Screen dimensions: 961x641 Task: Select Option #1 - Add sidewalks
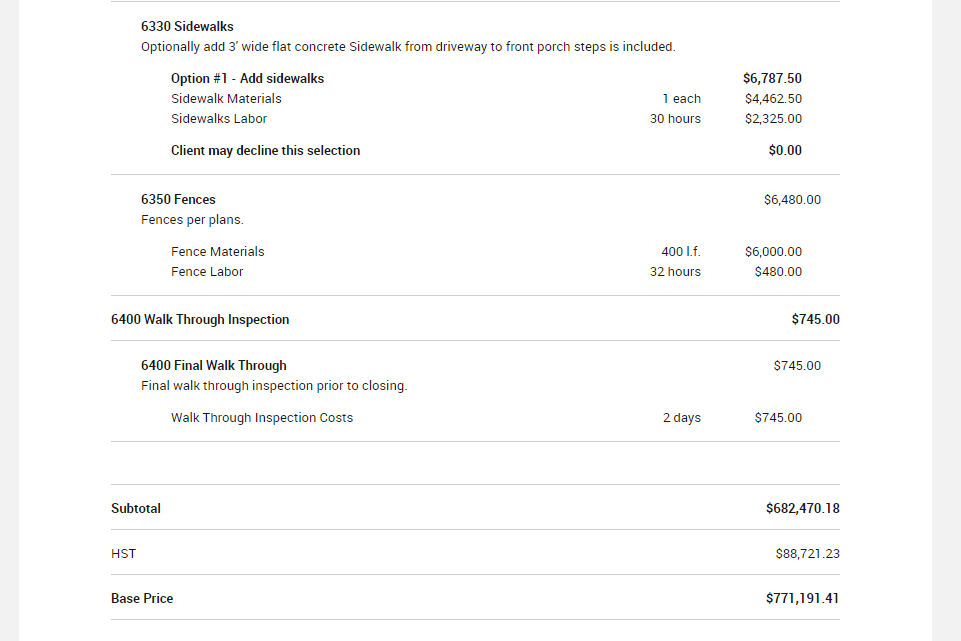[247, 78]
